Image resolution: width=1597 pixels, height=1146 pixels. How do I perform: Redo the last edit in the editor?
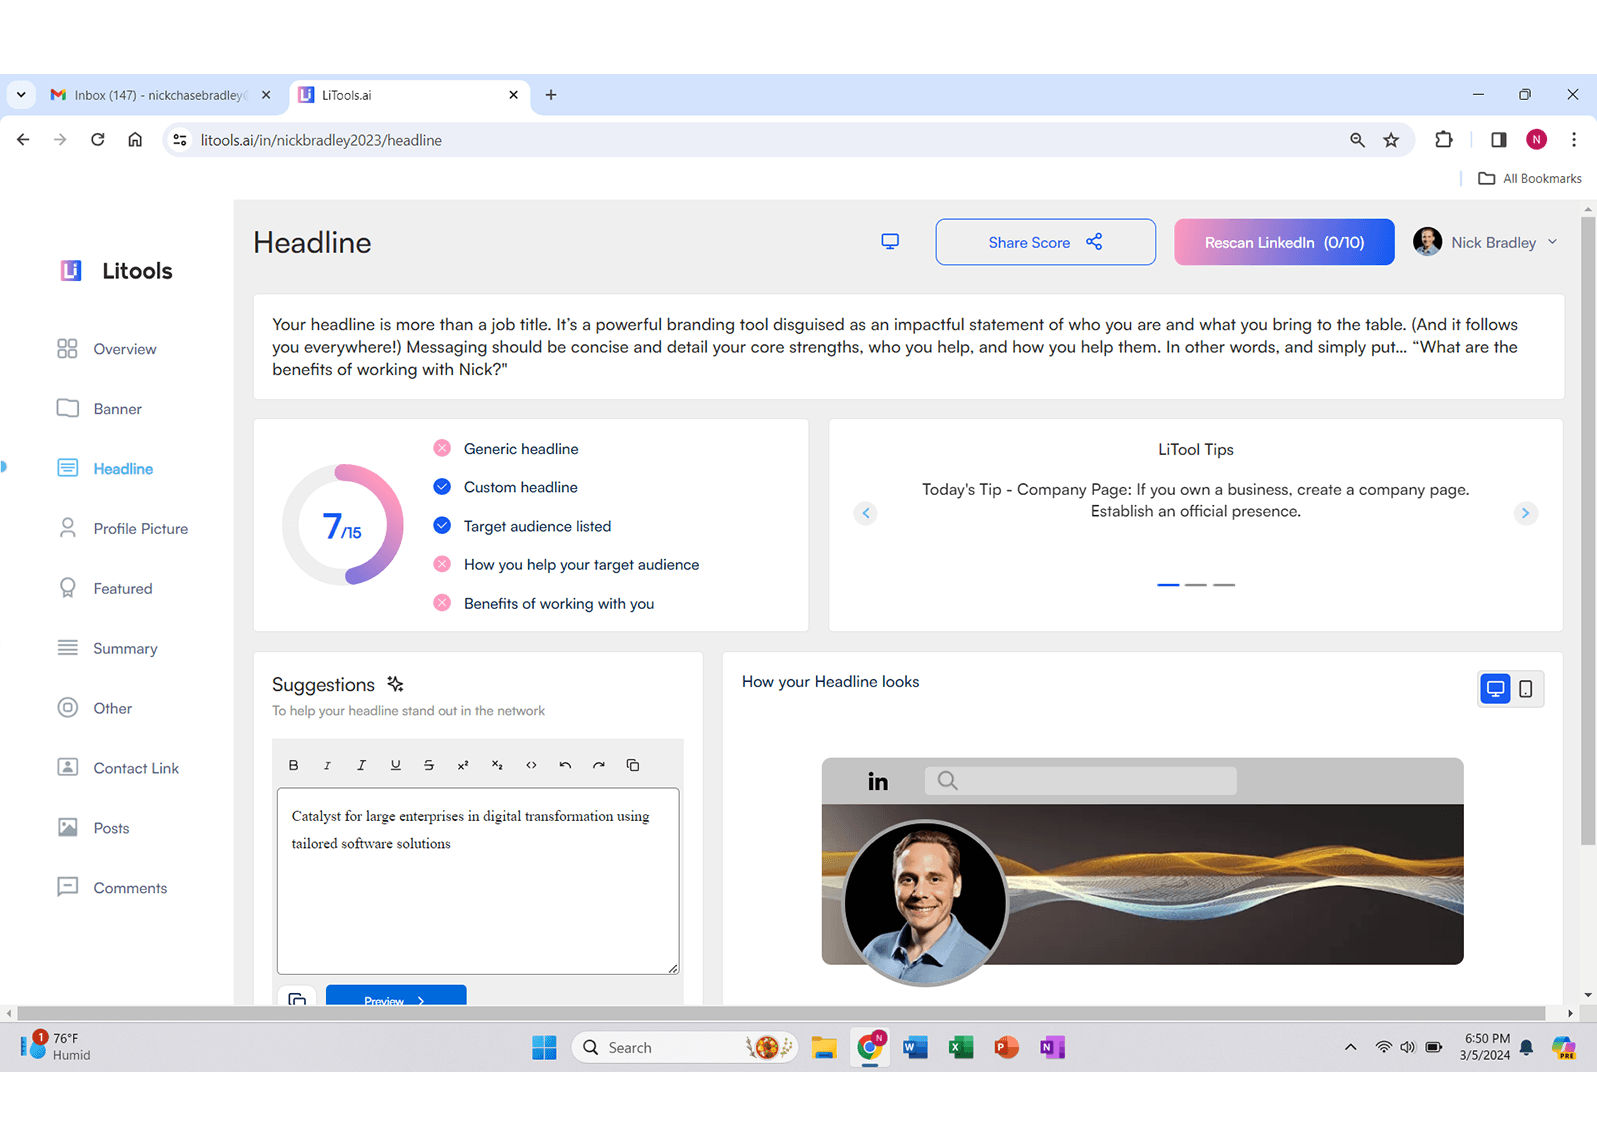point(599,765)
